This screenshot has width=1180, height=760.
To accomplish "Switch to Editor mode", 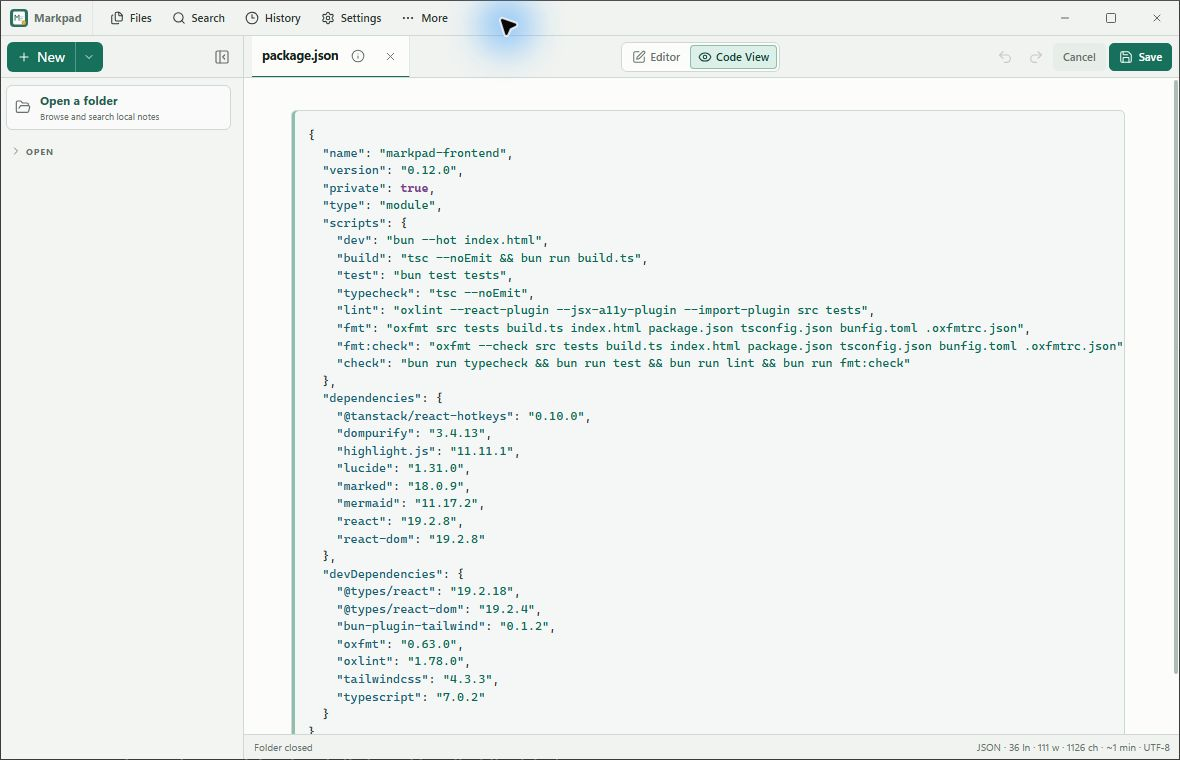I will point(656,57).
